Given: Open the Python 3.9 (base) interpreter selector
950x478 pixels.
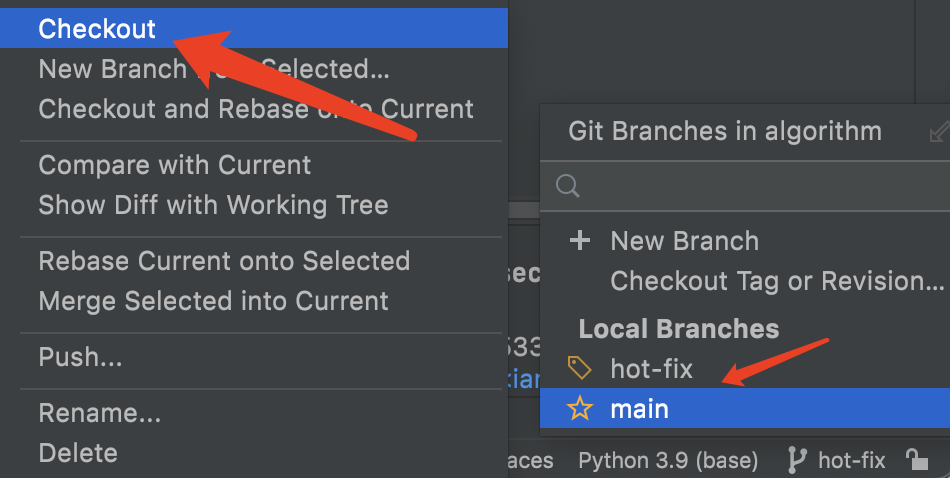Looking at the screenshot, I should [667, 460].
